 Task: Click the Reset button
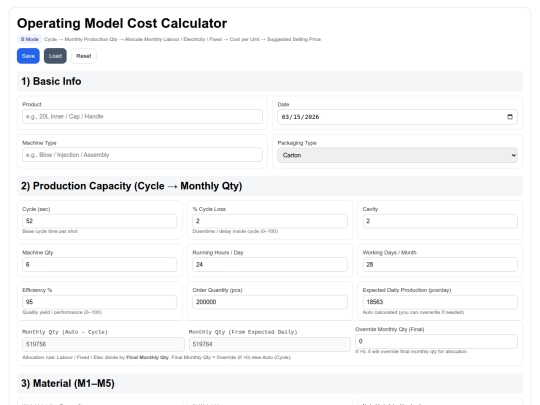(x=84, y=56)
